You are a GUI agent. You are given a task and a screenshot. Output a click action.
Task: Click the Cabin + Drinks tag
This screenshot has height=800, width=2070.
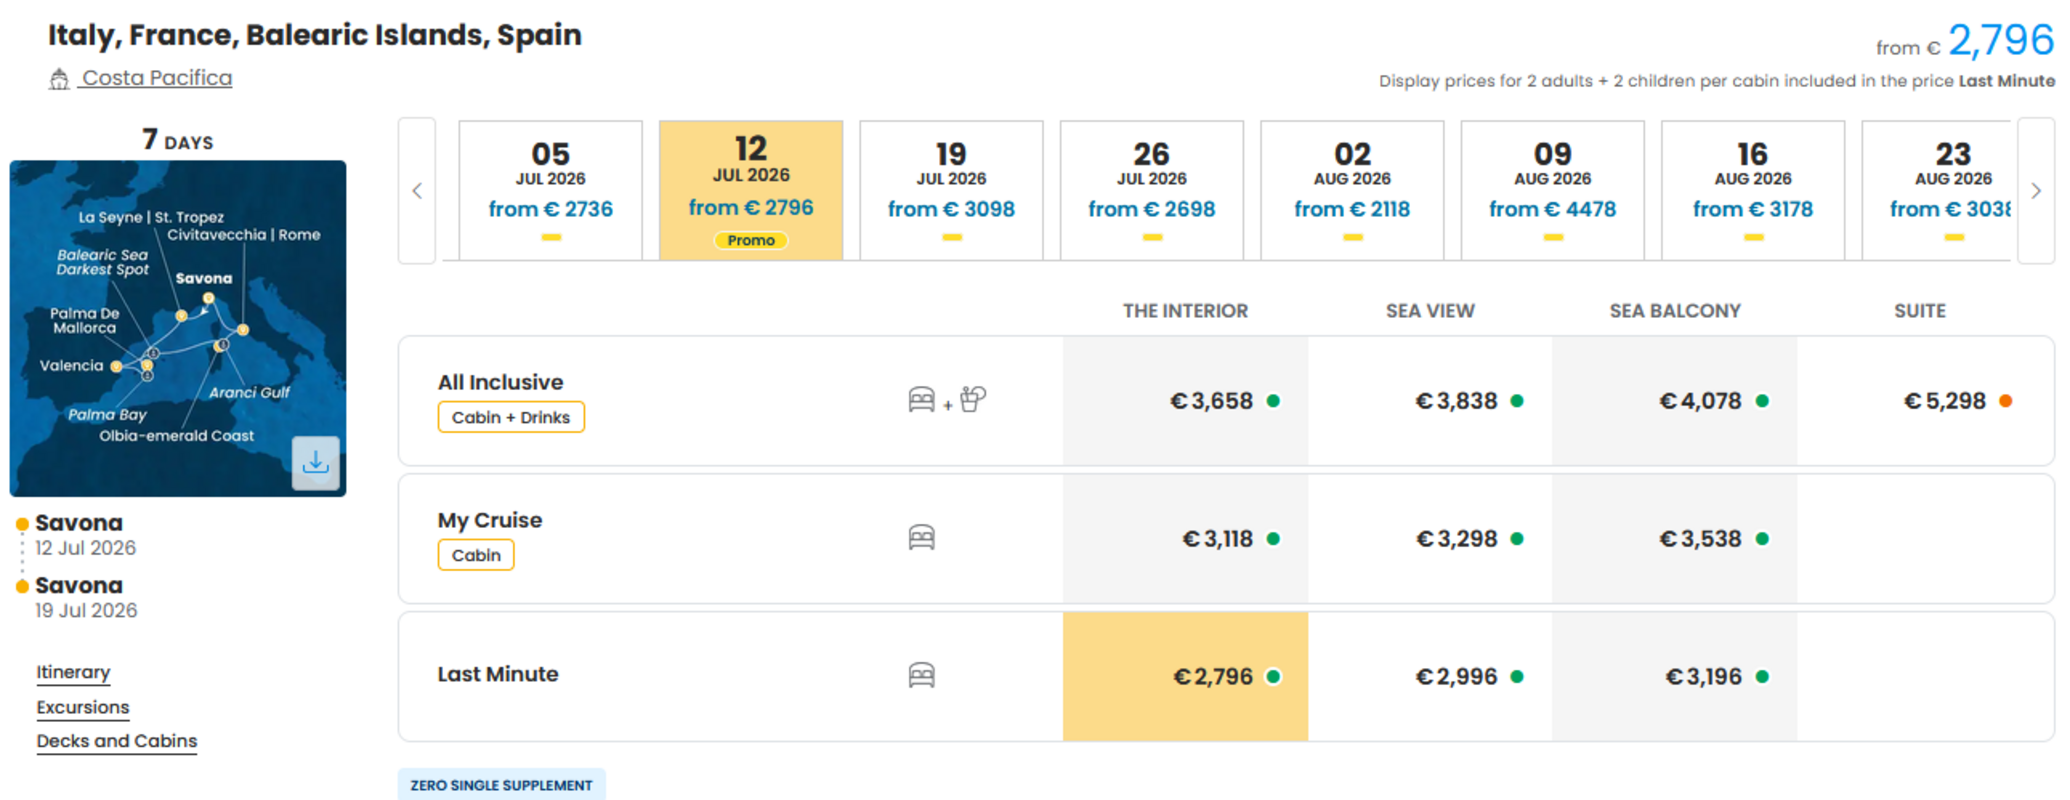pos(511,417)
